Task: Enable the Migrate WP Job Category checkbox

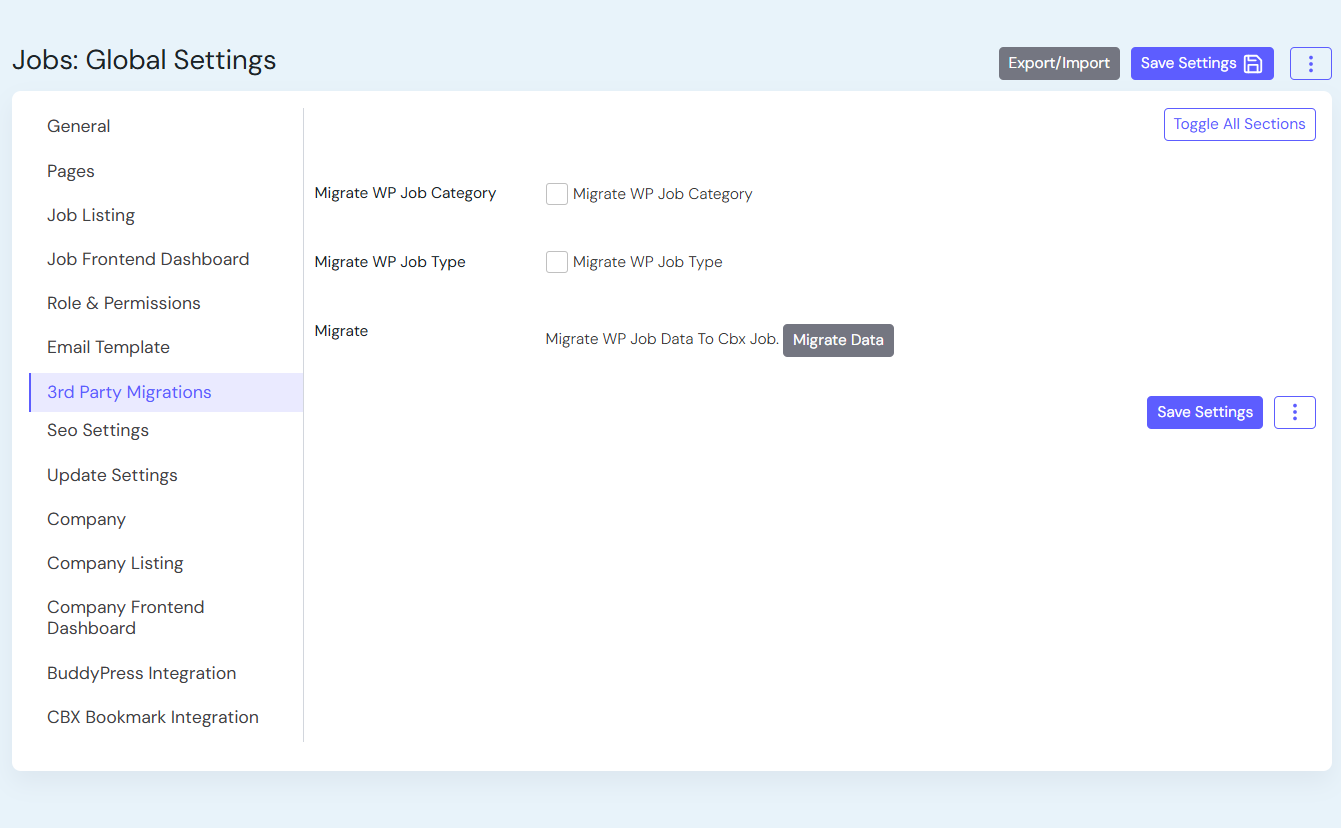Action: (x=557, y=194)
